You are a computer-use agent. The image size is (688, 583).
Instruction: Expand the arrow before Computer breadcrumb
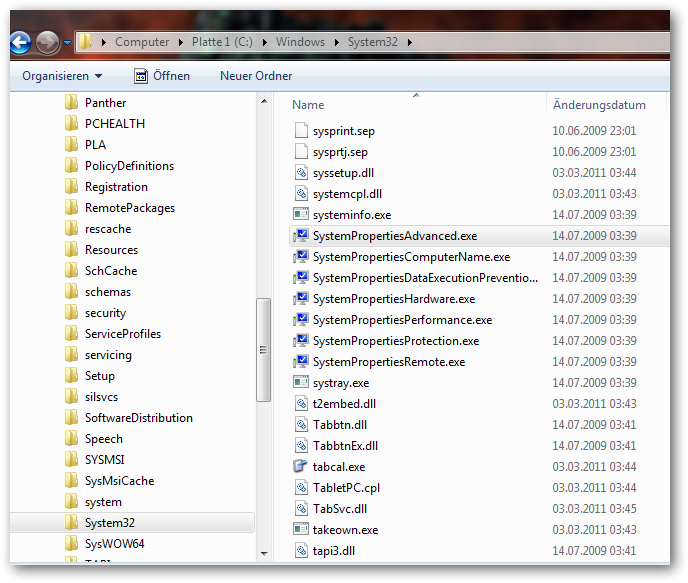[104, 42]
